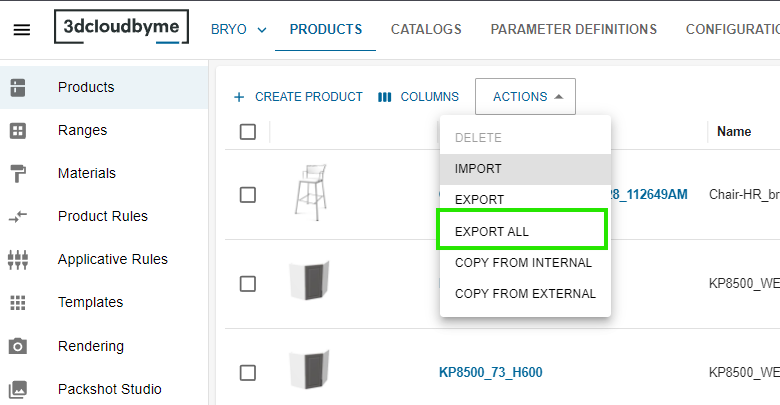The height and width of the screenshot is (405, 780).
Task: Check the checkbox of the first KP8500 cabinet row
Action: coord(248,284)
